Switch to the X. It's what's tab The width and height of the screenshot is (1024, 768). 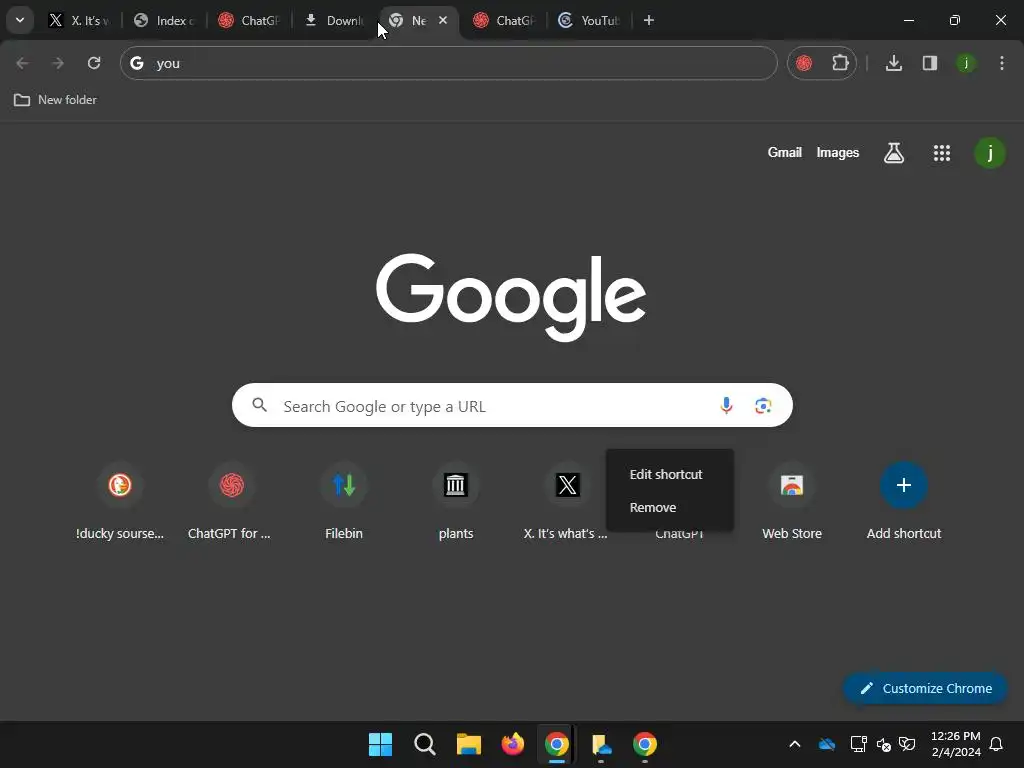coord(79,20)
